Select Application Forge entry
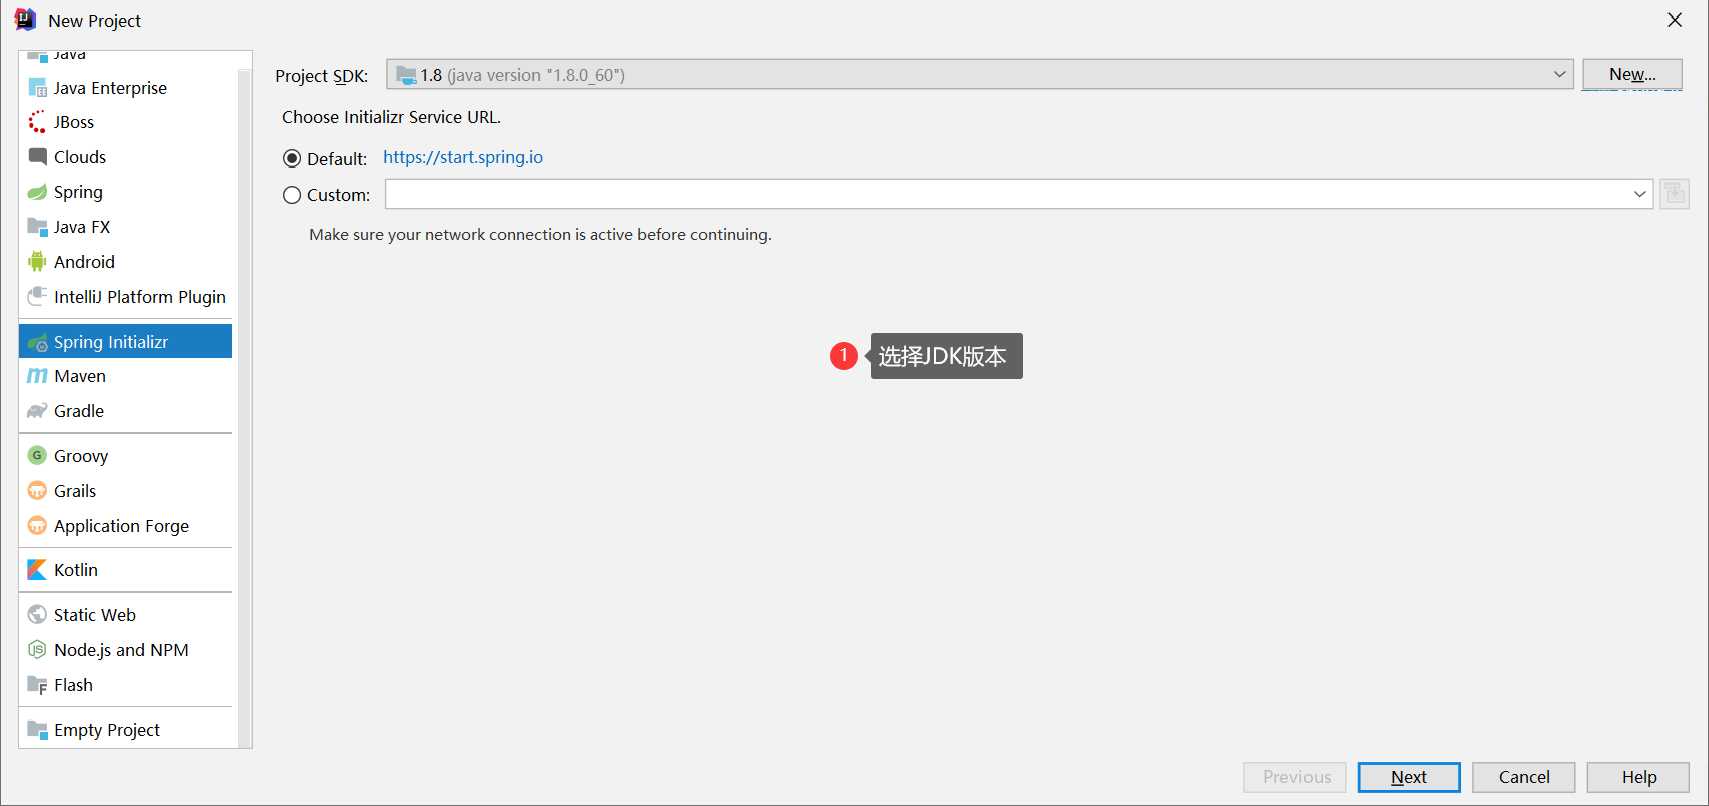The height and width of the screenshot is (806, 1709). pyautogui.click(x=125, y=526)
